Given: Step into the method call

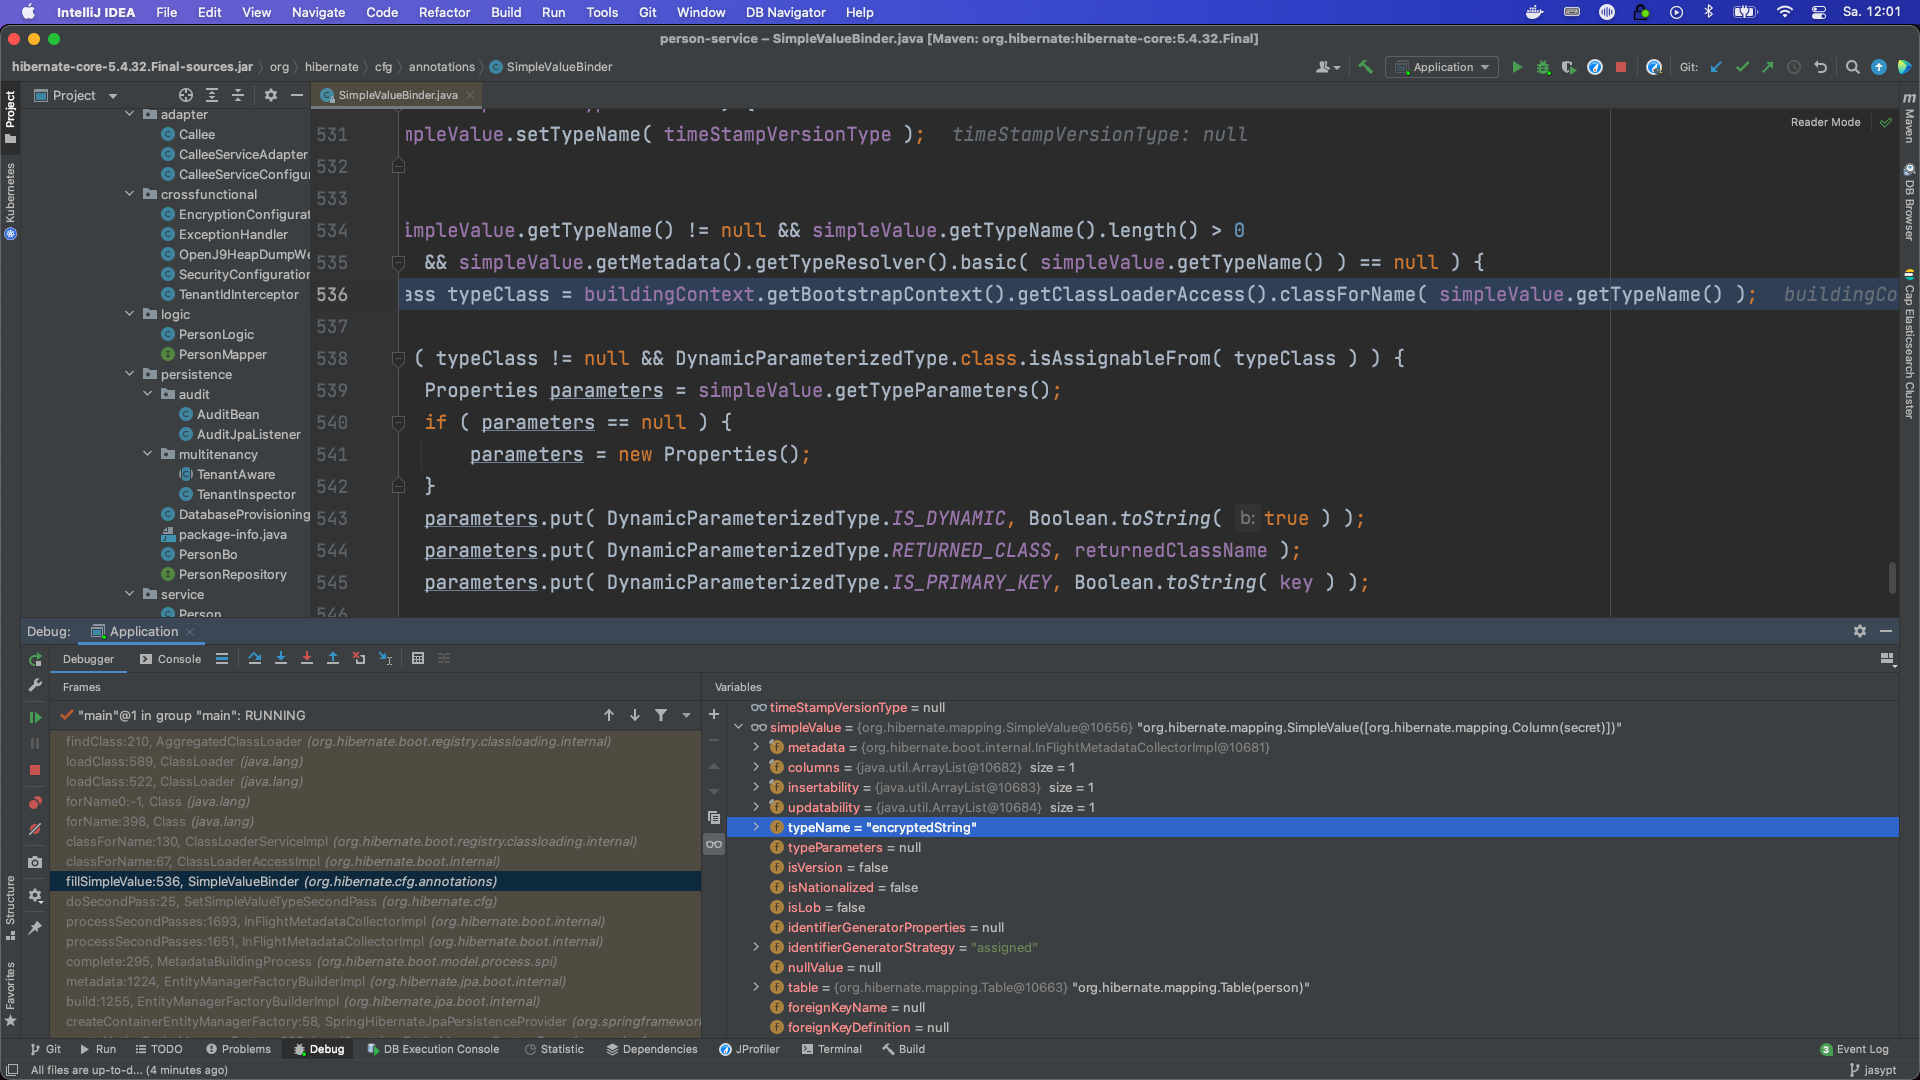Looking at the screenshot, I should coord(281,659).
